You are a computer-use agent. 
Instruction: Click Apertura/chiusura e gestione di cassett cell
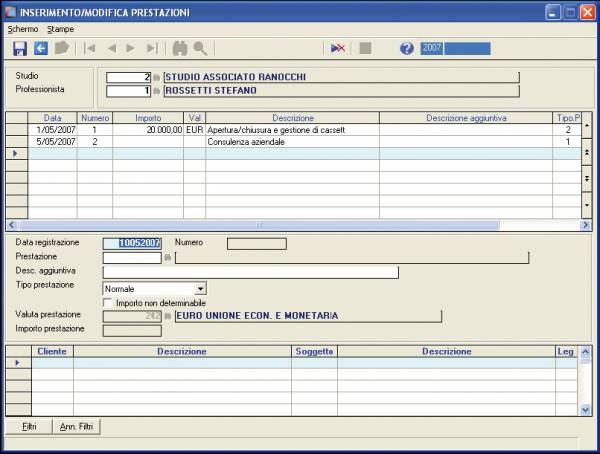[x=293, y=130]
